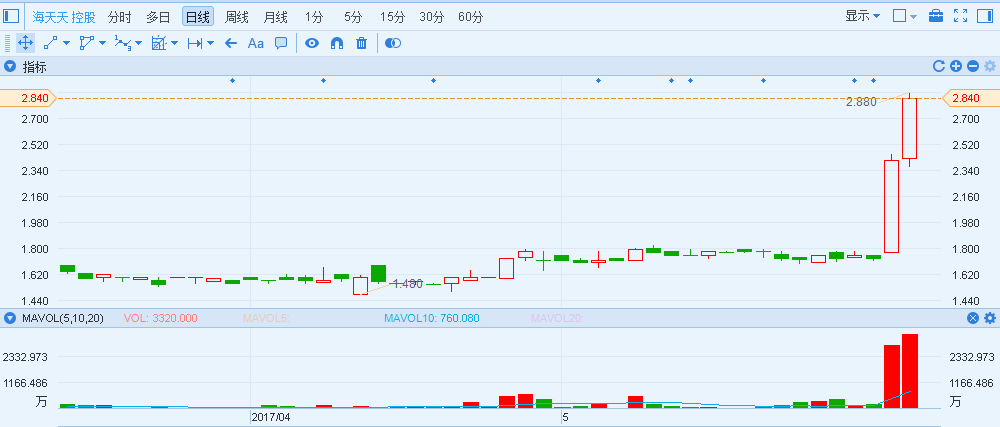
Task: Click the toolbar drag grip handle
Action: click(7, 43)
